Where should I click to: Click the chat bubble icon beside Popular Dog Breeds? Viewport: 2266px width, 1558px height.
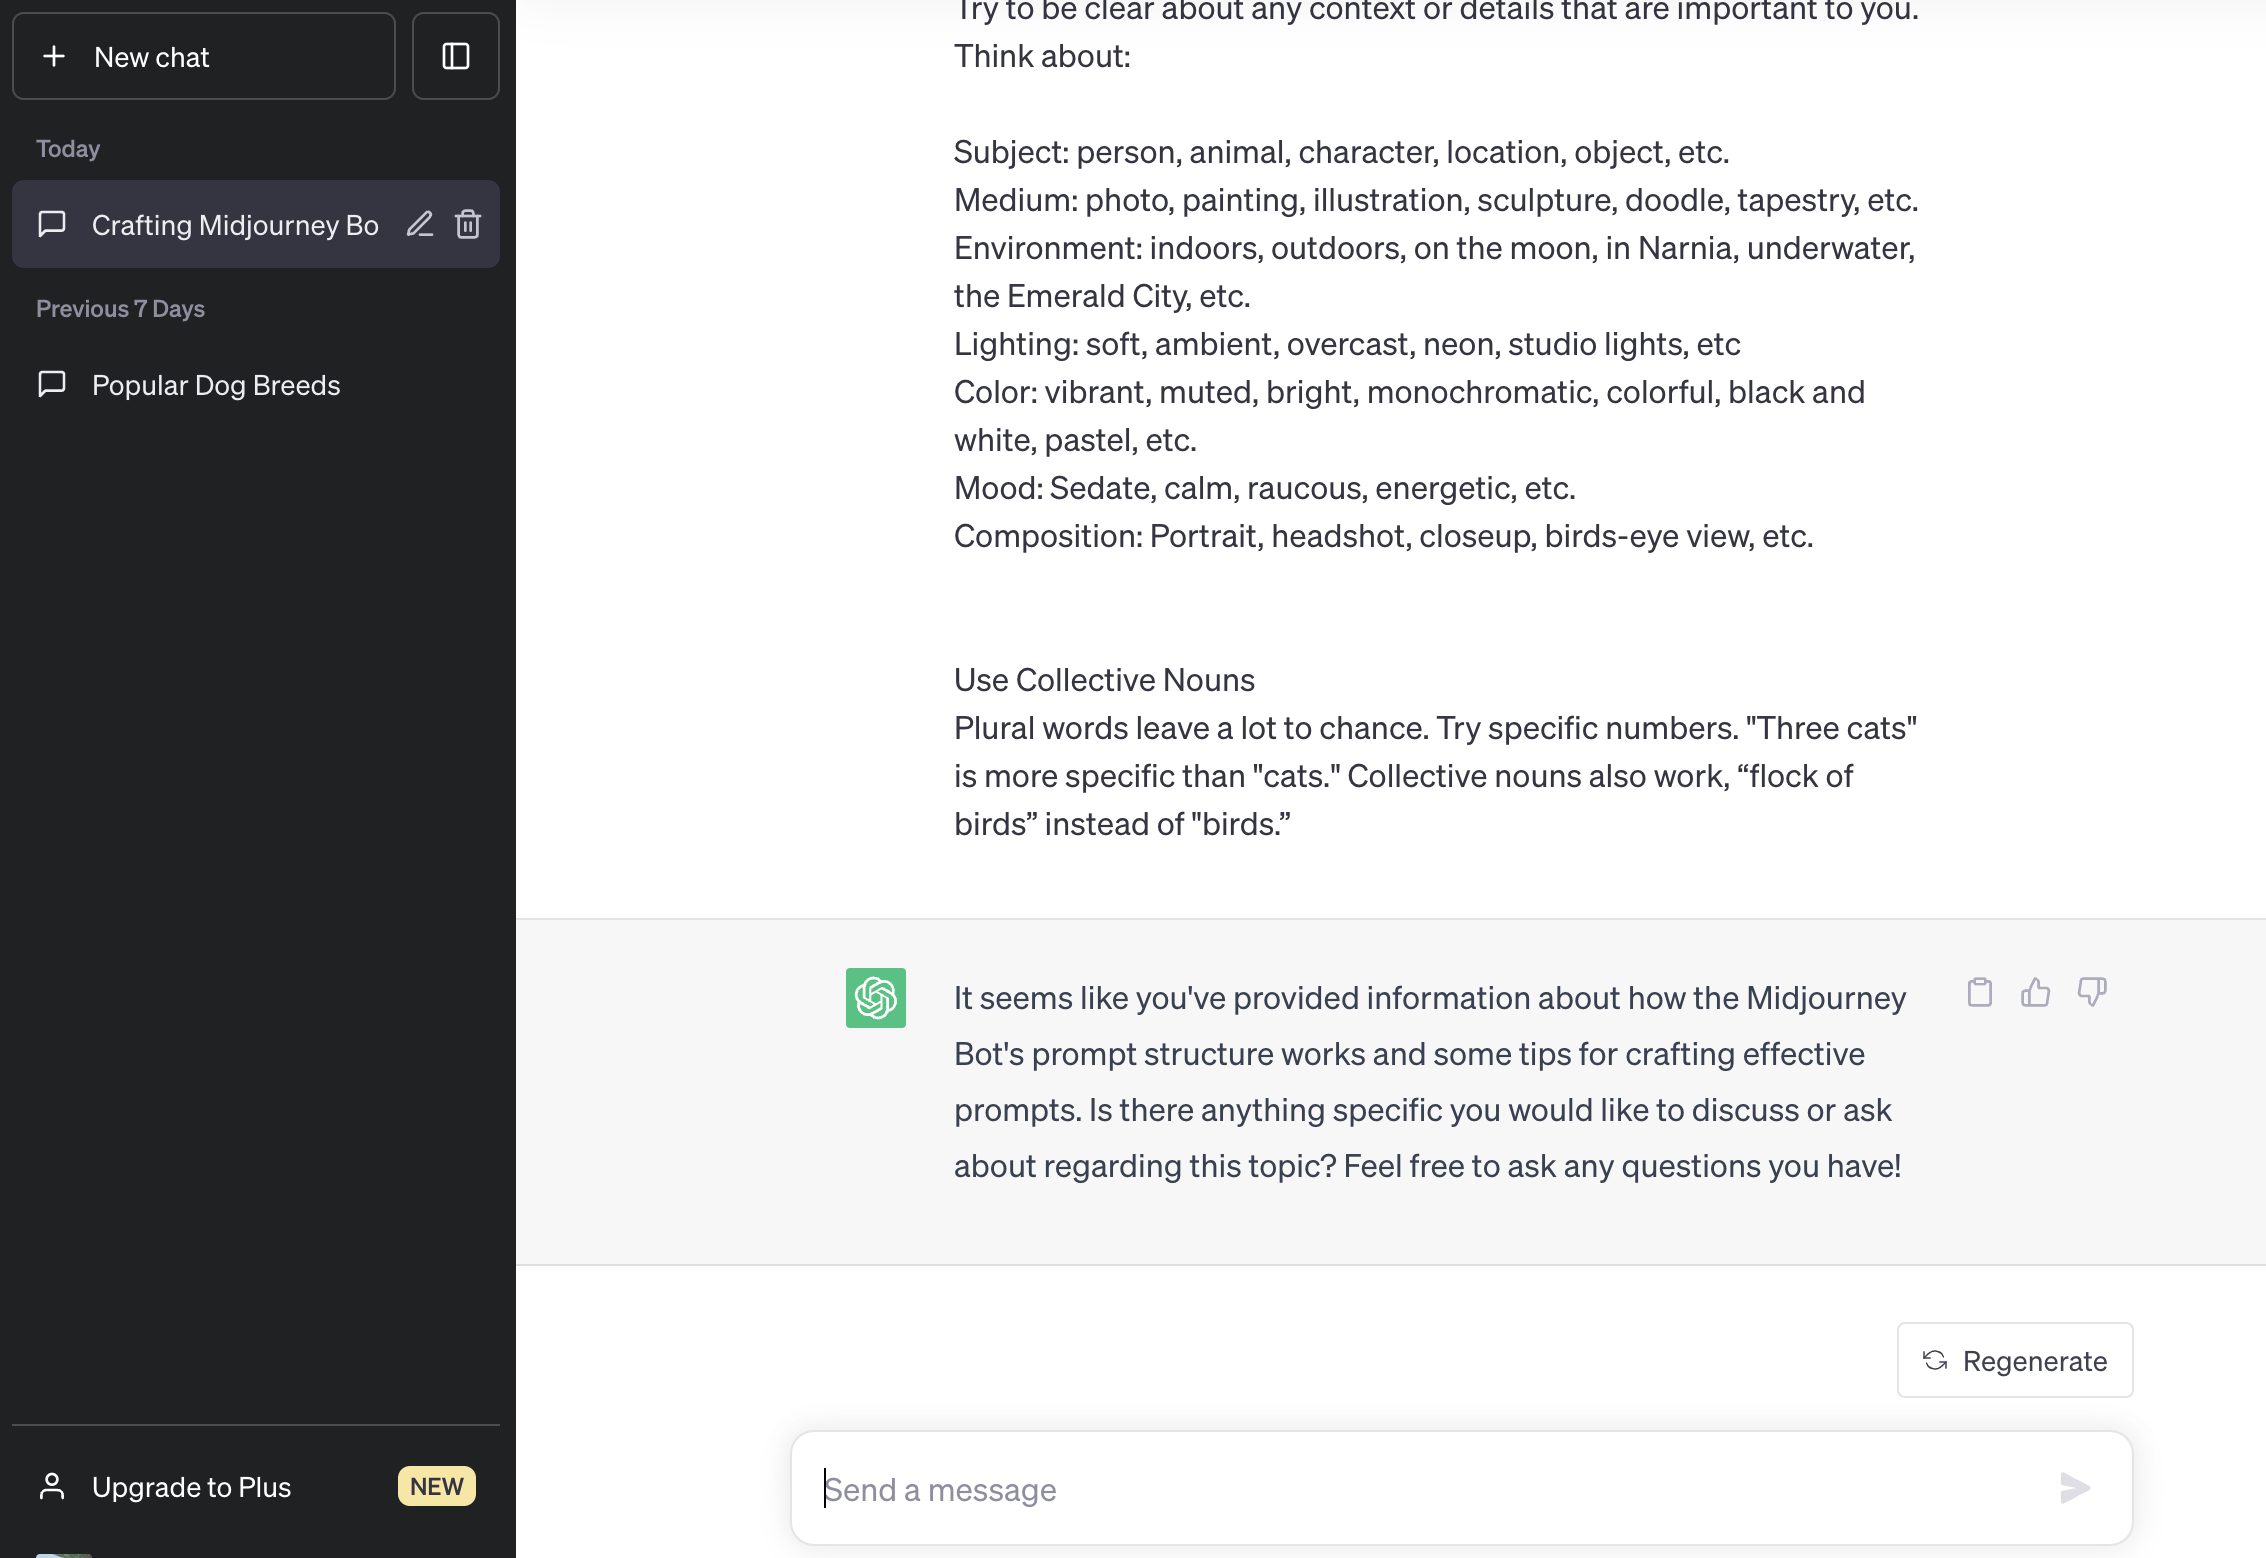click(52, 384)
